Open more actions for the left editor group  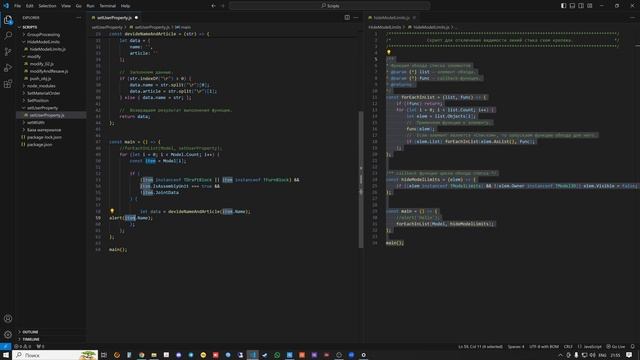pyautogui.click(x=356, y=18)
